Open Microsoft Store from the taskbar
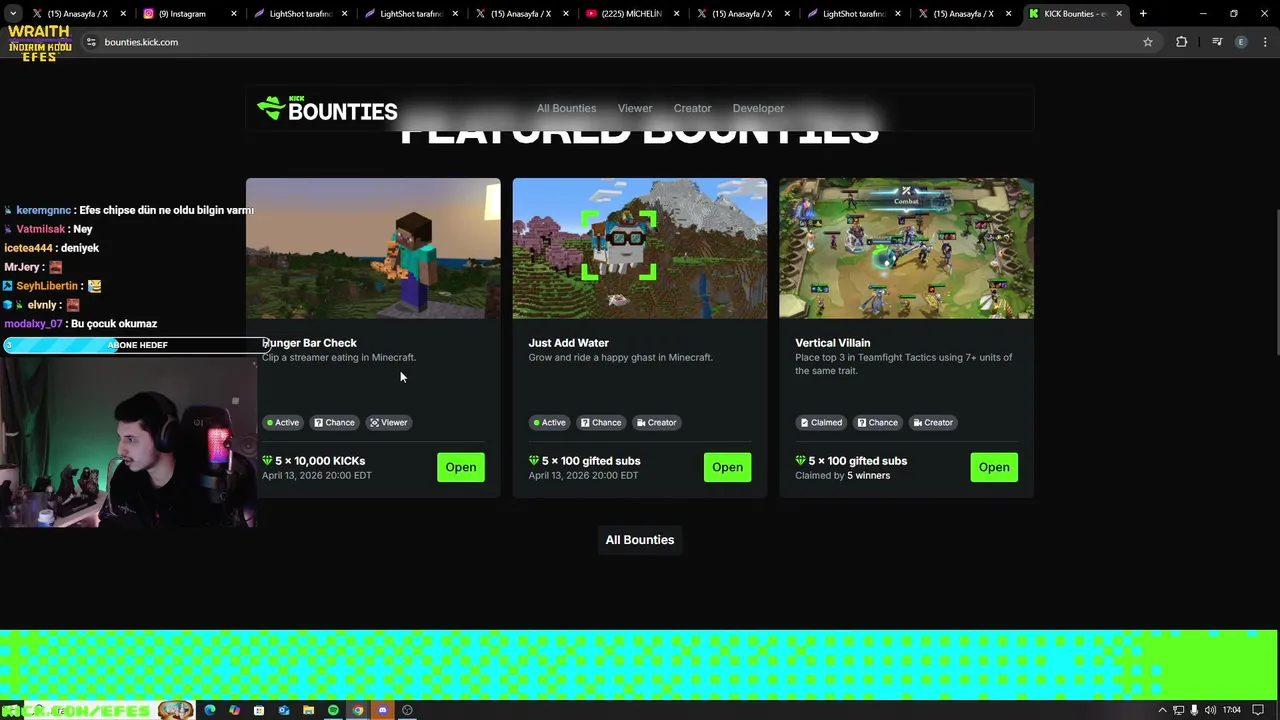This screenshot has width=1280, height=720. click(x=259, y=710)
